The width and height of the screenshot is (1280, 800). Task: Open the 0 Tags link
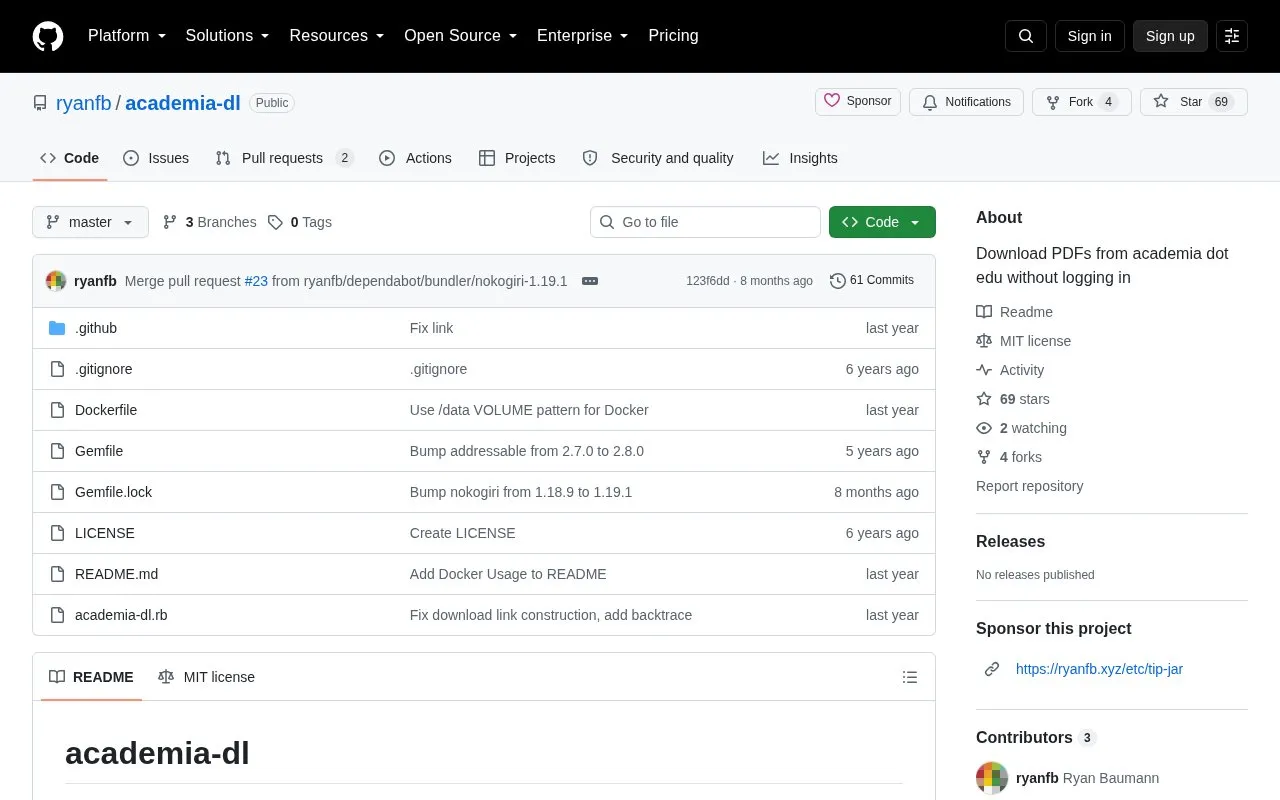click(300, 222)
